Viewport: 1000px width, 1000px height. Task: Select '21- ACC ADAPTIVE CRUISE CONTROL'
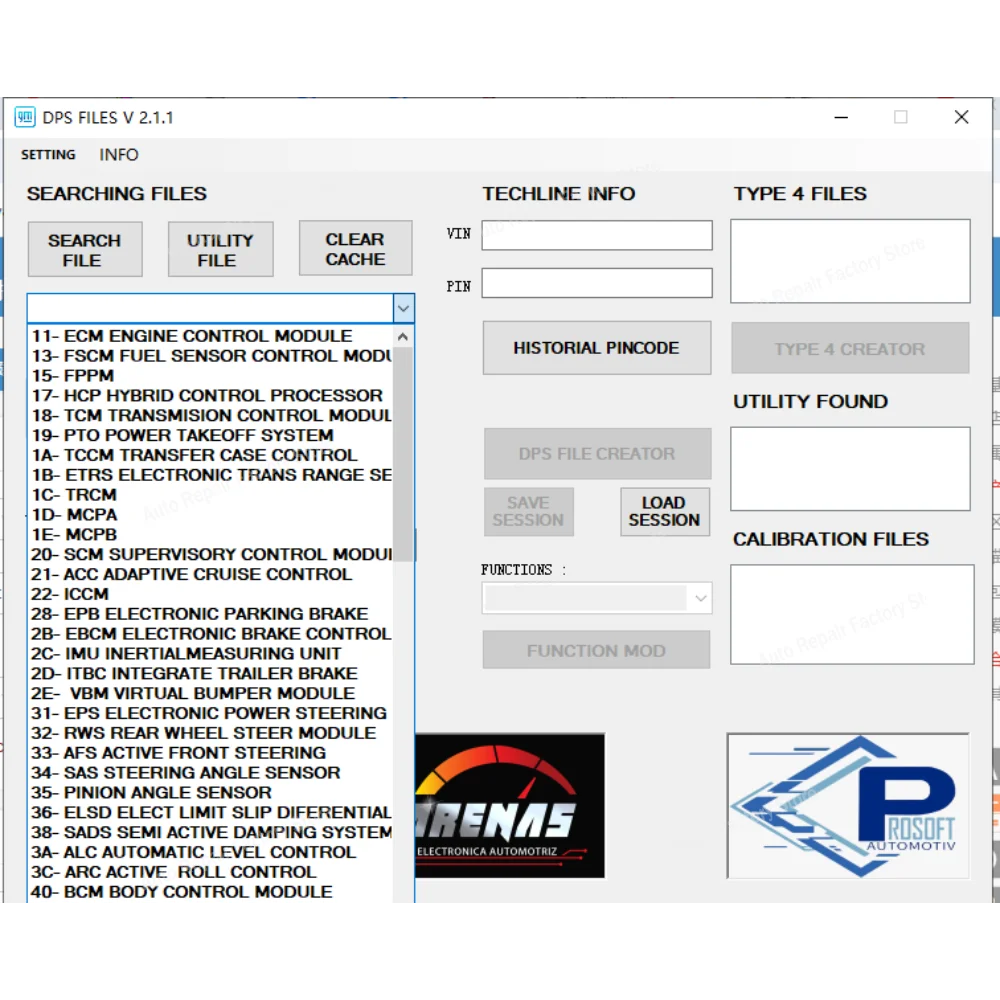pos(210,574)
